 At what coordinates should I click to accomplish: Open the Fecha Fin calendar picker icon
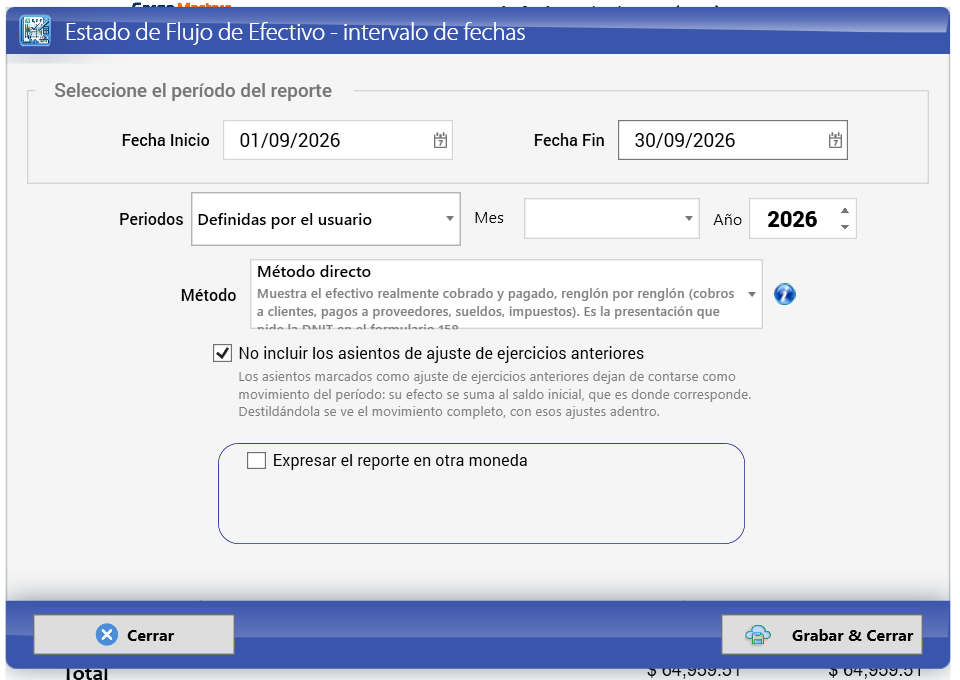pos(835,140)
